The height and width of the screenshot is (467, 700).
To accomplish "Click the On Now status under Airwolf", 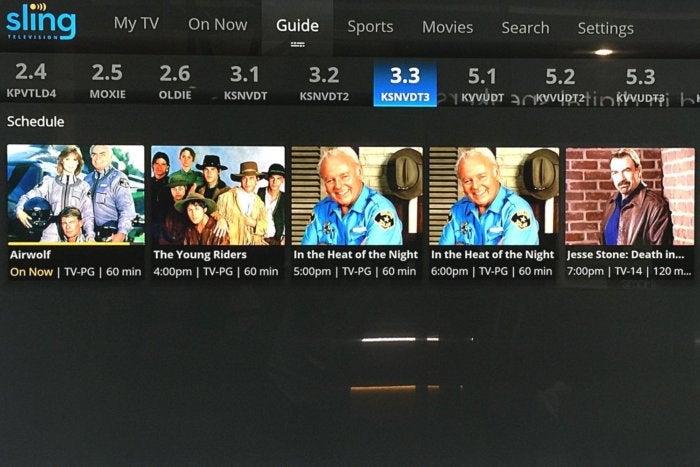I will click(x=31, y=272).
